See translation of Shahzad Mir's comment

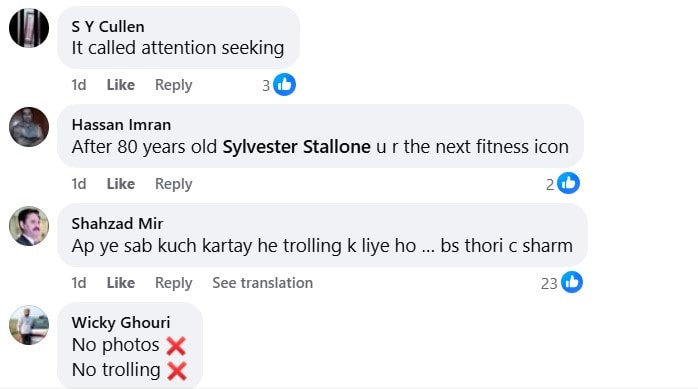(x=263, y=283)
